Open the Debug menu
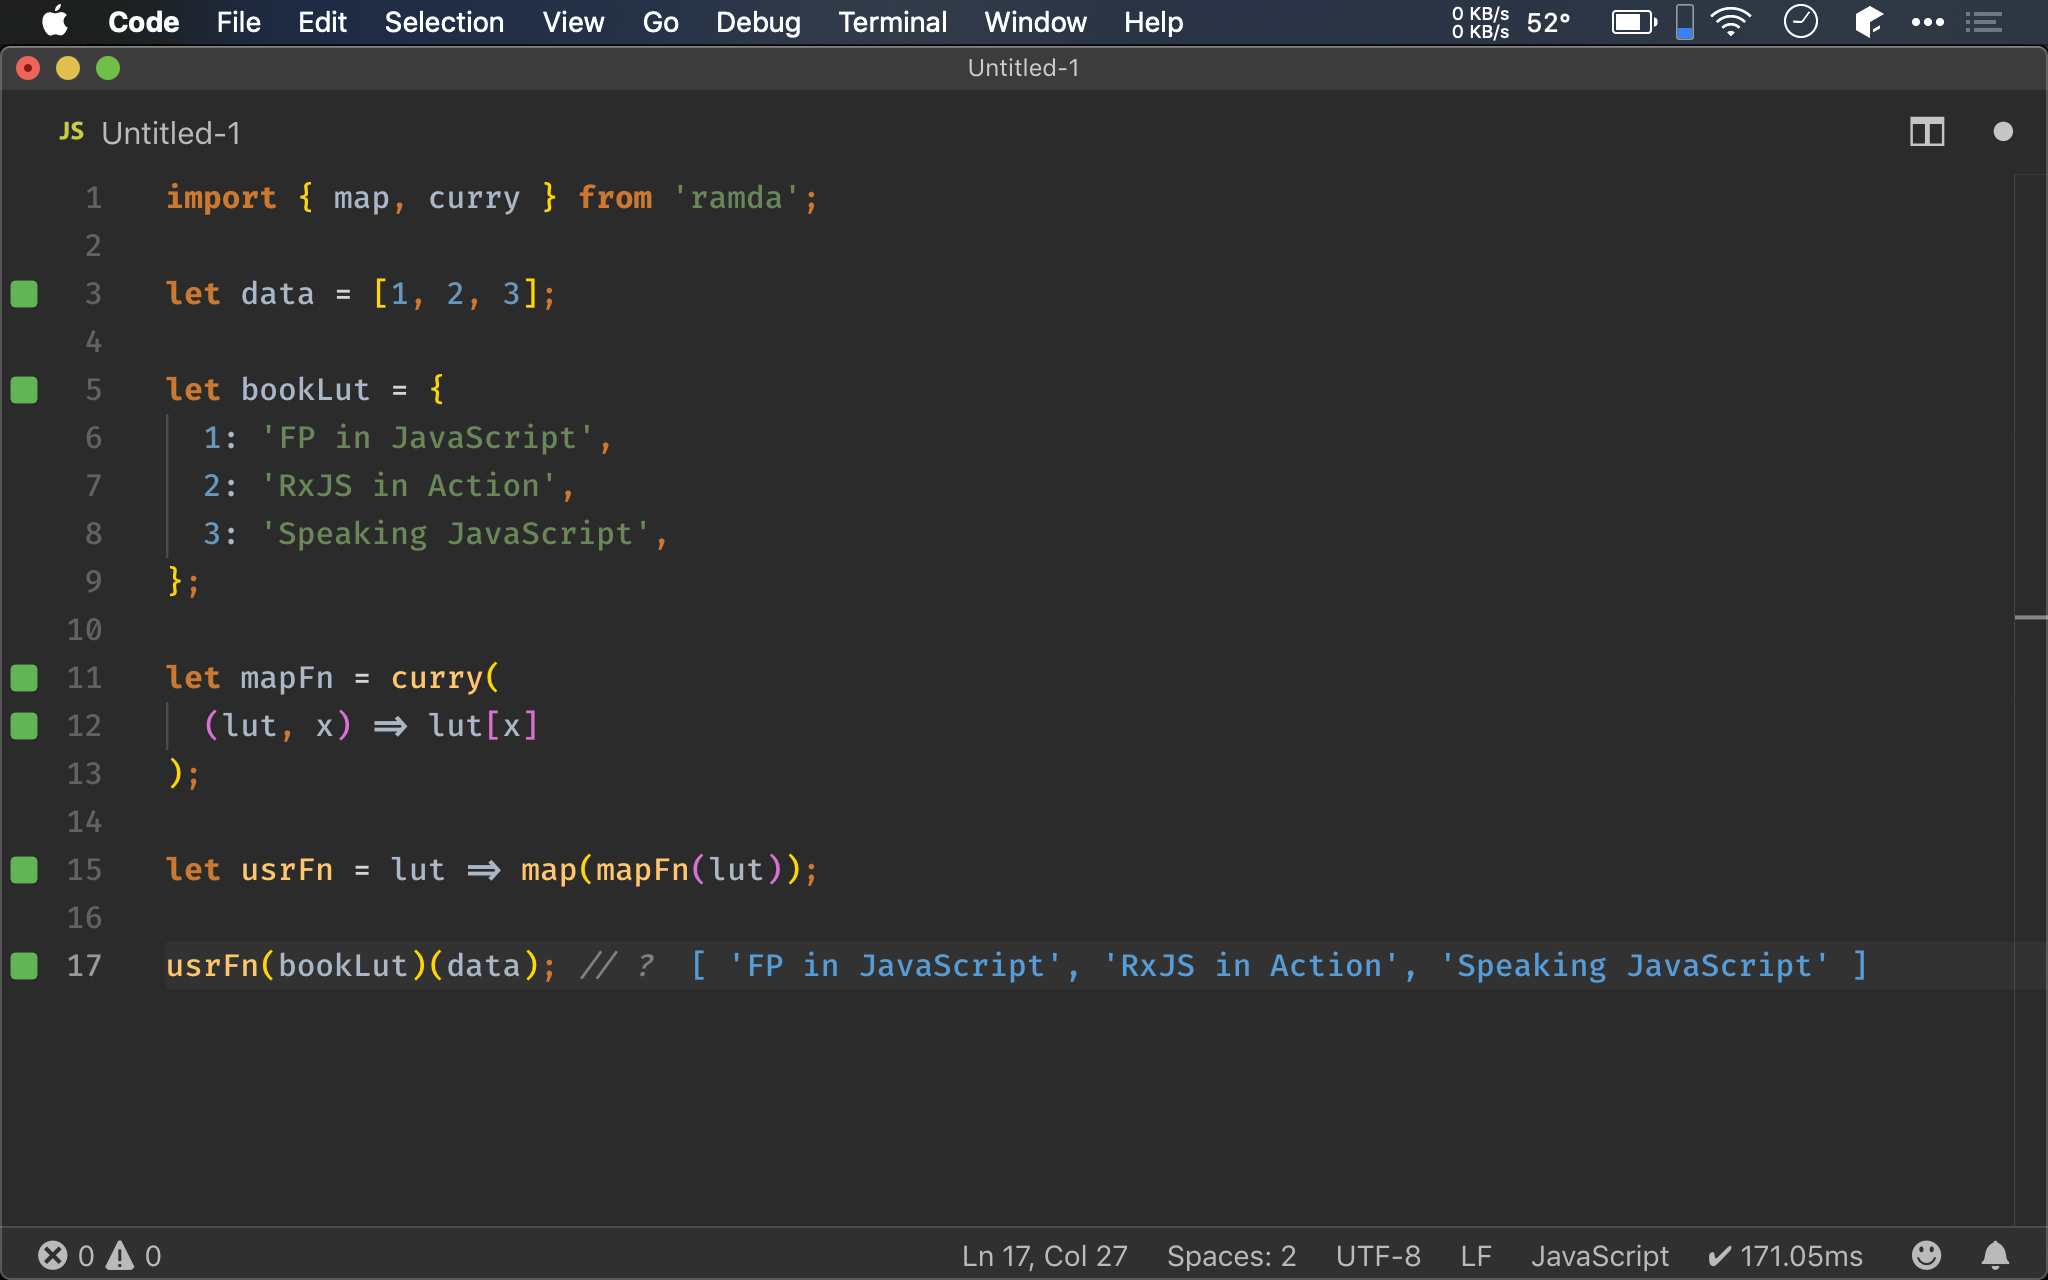This screenshot has height=1280, width=2048. point(758,22)
